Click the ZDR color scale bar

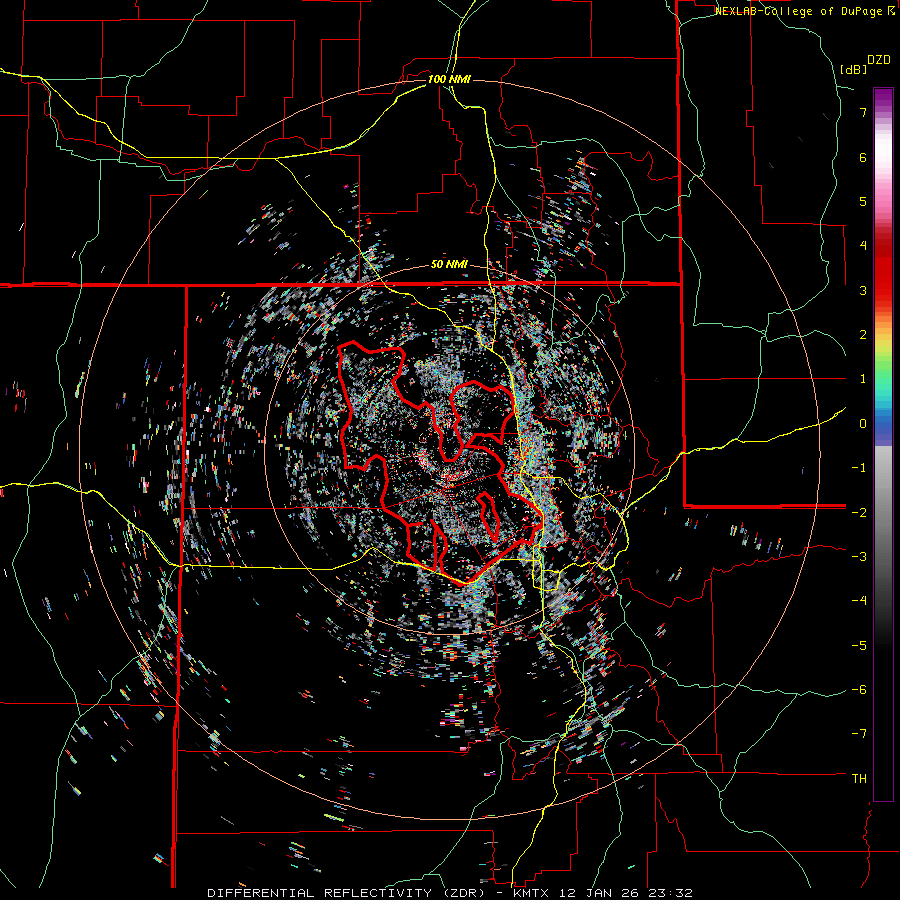(x=883, y=444)
